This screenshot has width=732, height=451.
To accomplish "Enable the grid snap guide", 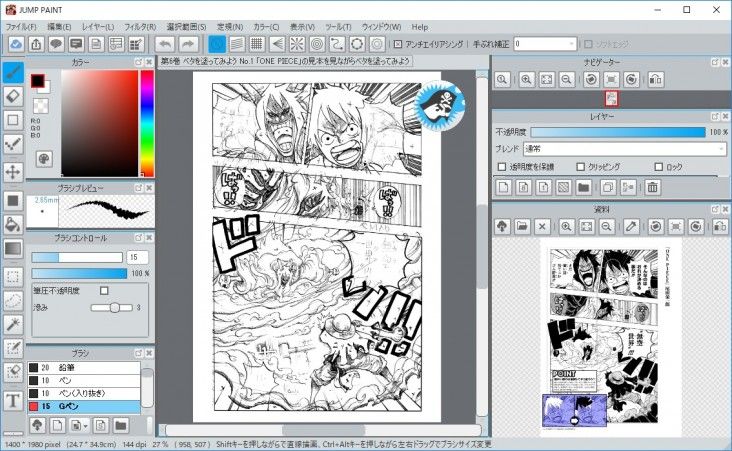I will point(256,44).
